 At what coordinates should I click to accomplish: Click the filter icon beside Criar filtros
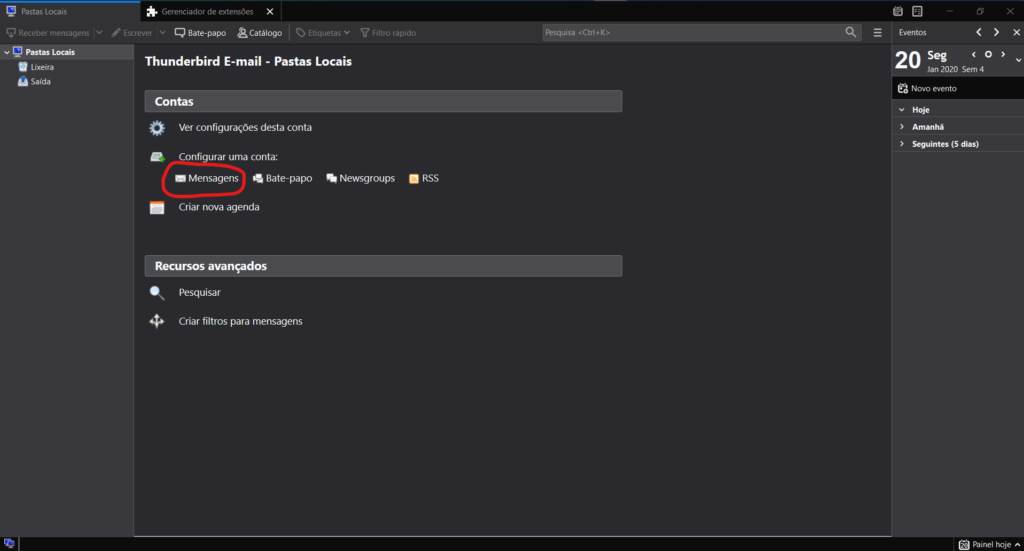[157, 321]
